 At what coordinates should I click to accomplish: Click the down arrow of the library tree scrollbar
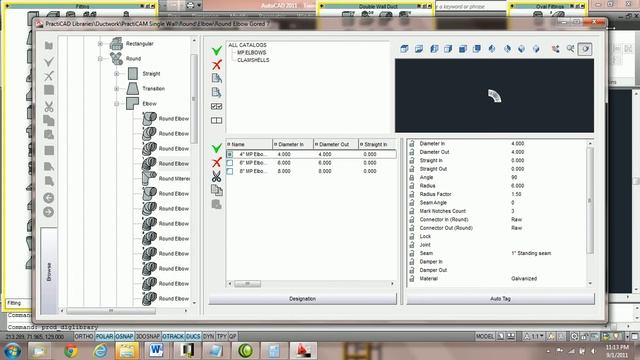[194, 303]
